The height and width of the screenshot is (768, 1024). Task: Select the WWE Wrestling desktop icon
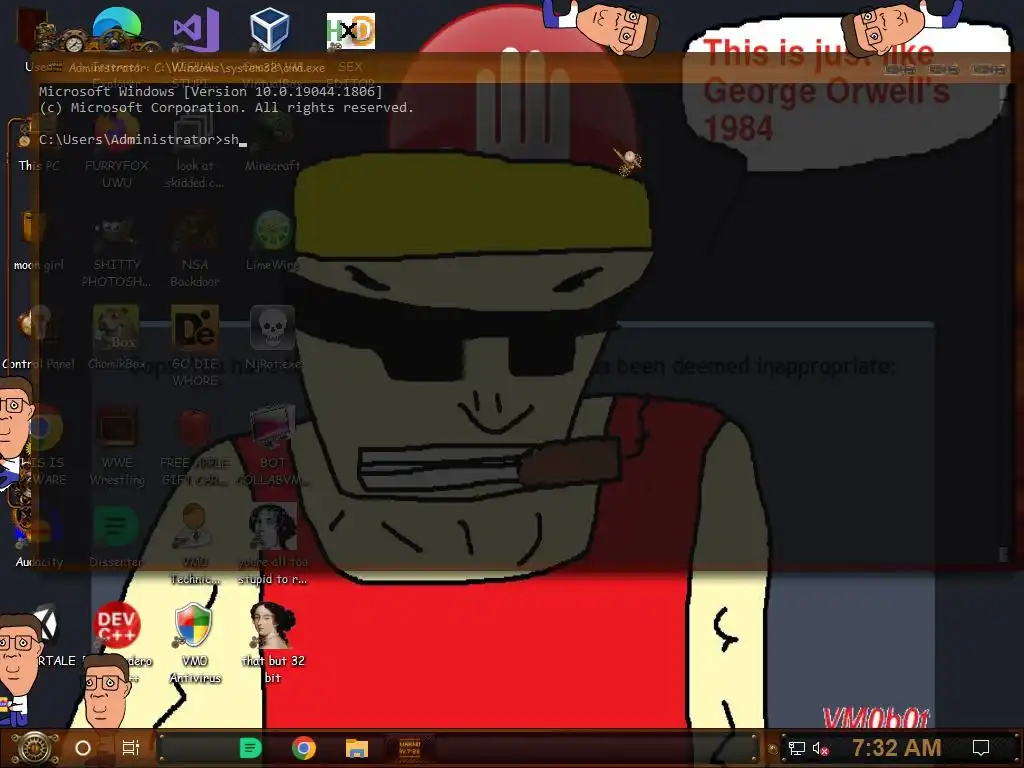coord(117,447)
